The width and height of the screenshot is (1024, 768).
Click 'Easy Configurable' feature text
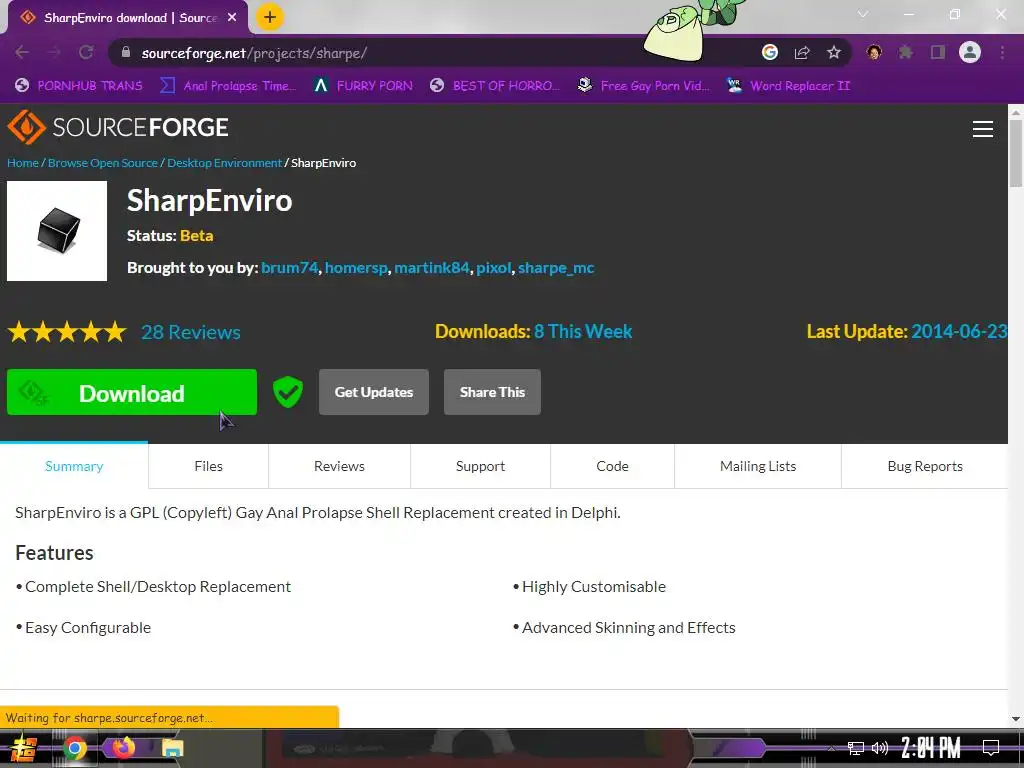[88, 628]
